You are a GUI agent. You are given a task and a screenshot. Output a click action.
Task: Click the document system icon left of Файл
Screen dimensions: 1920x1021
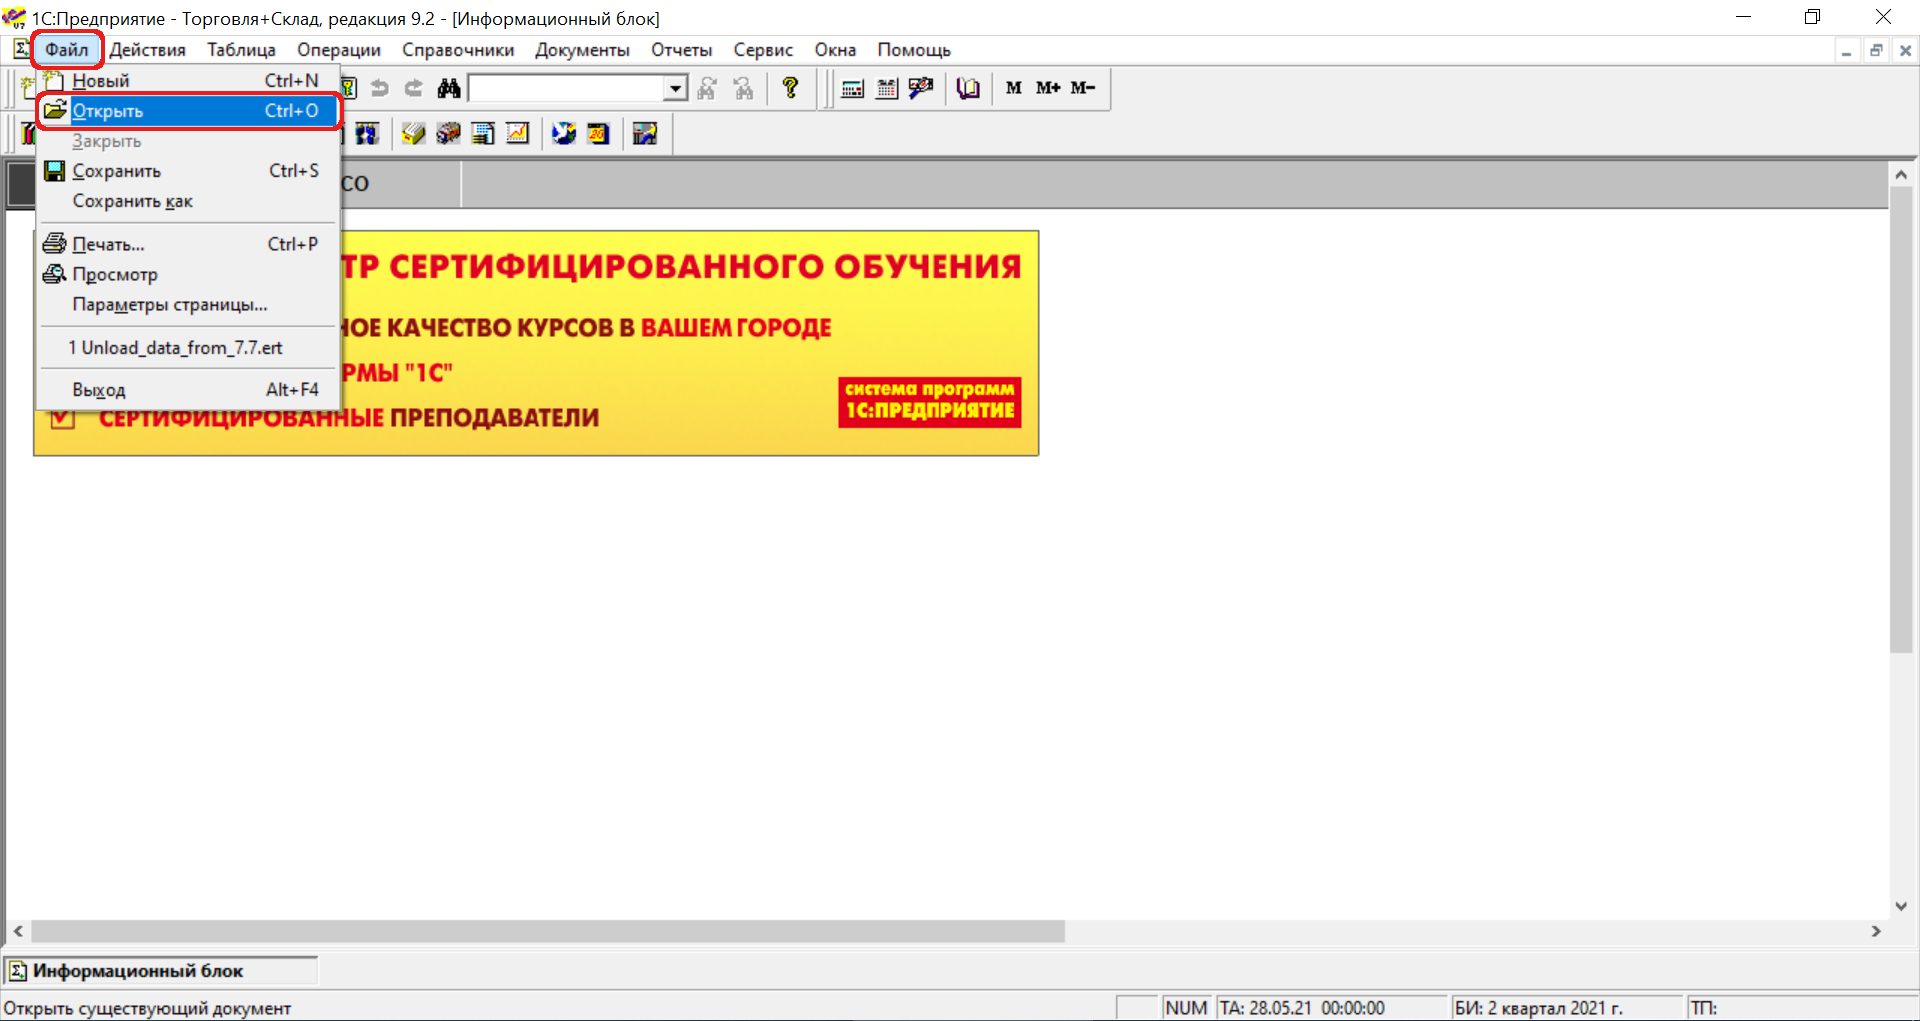21,49
